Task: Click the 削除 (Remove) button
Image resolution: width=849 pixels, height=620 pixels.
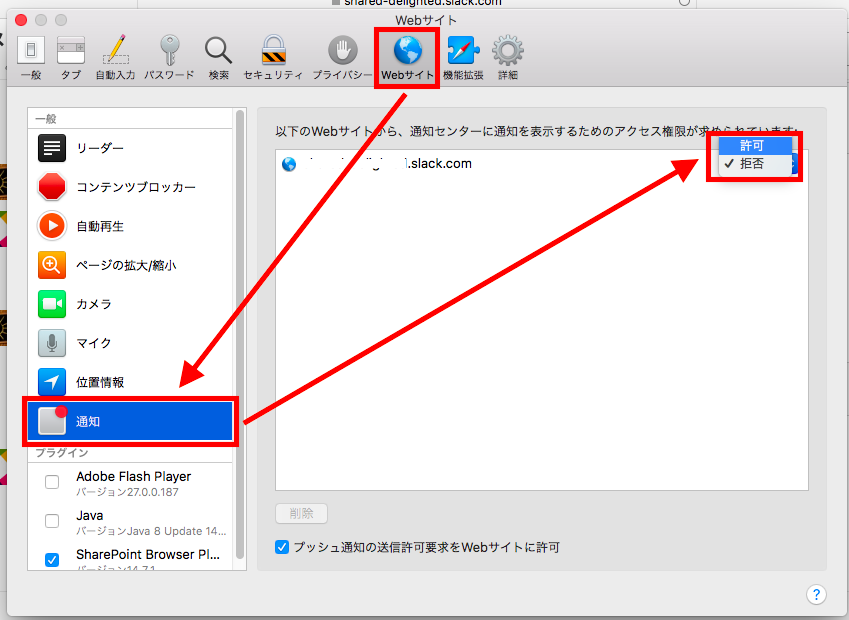Action: [301, 513]
